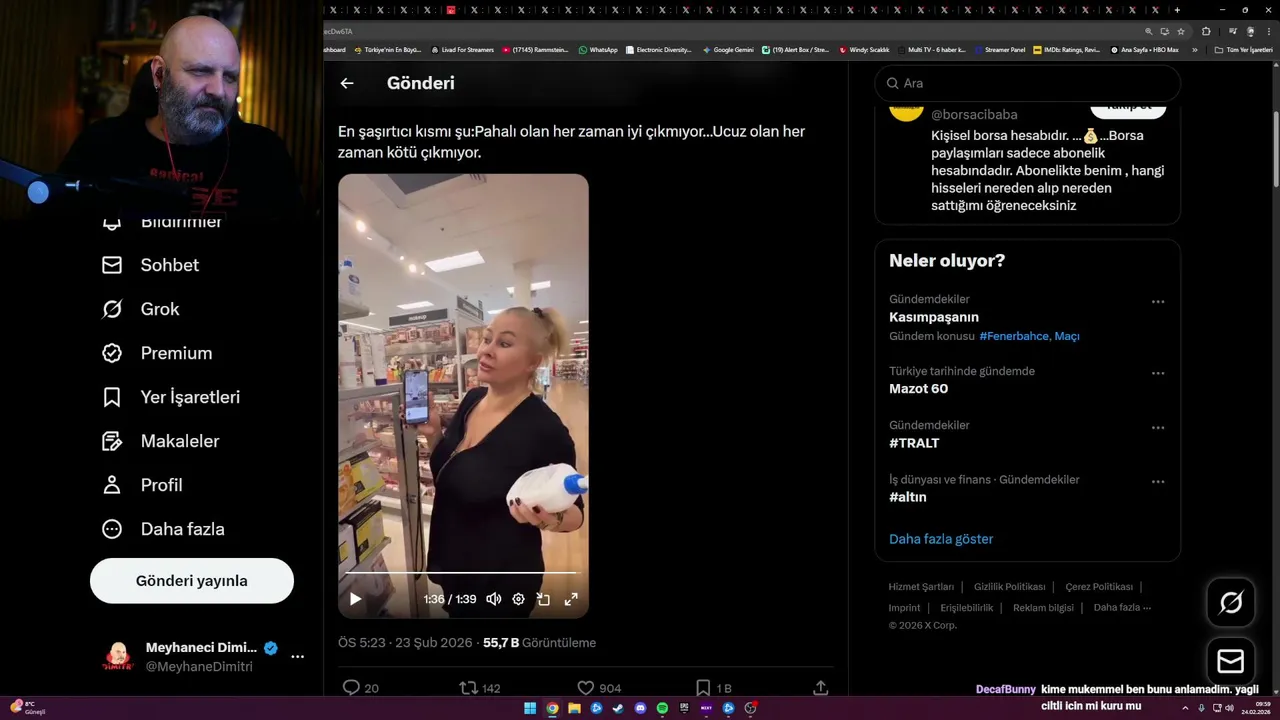Go back using the Gönderi back arrow
Image resolution: width=1280 pixels, height=720 pixels.
pyautogui.click(x=347, y=83)
